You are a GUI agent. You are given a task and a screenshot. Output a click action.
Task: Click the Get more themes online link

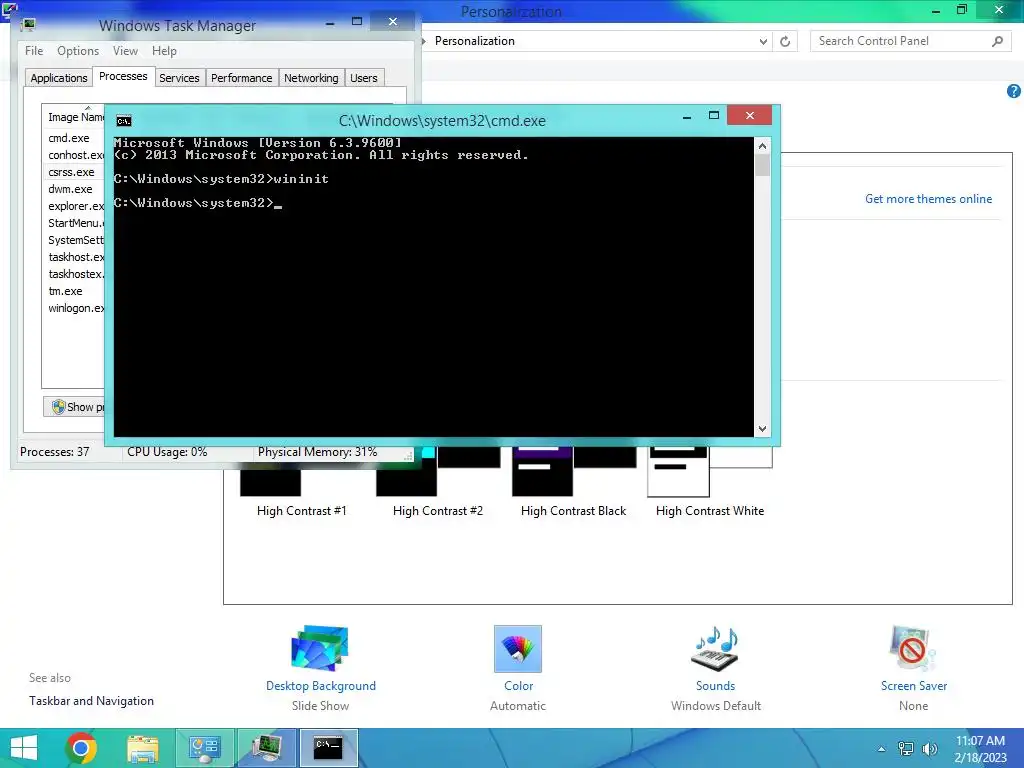[x=928, y=199]
